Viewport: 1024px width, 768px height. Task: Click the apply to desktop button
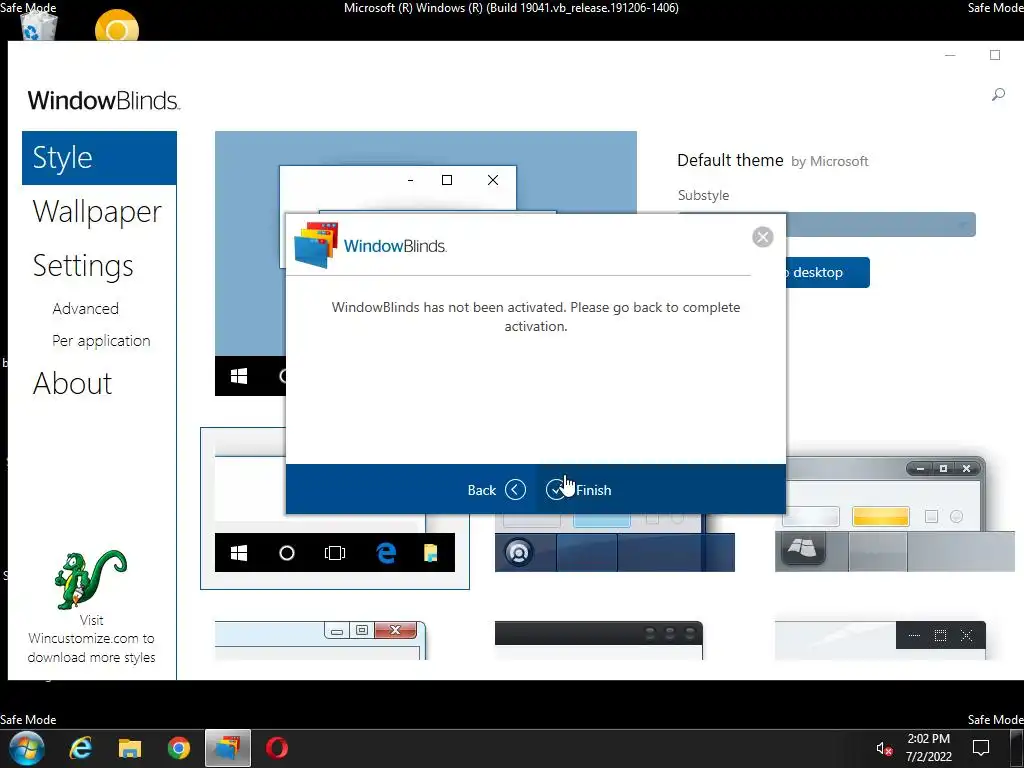[x=827, y=272]
